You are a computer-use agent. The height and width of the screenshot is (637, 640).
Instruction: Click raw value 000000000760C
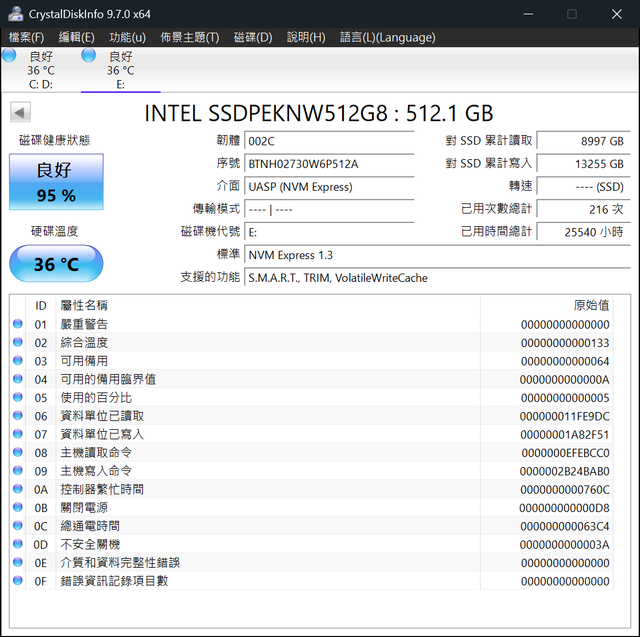point(565,490)
